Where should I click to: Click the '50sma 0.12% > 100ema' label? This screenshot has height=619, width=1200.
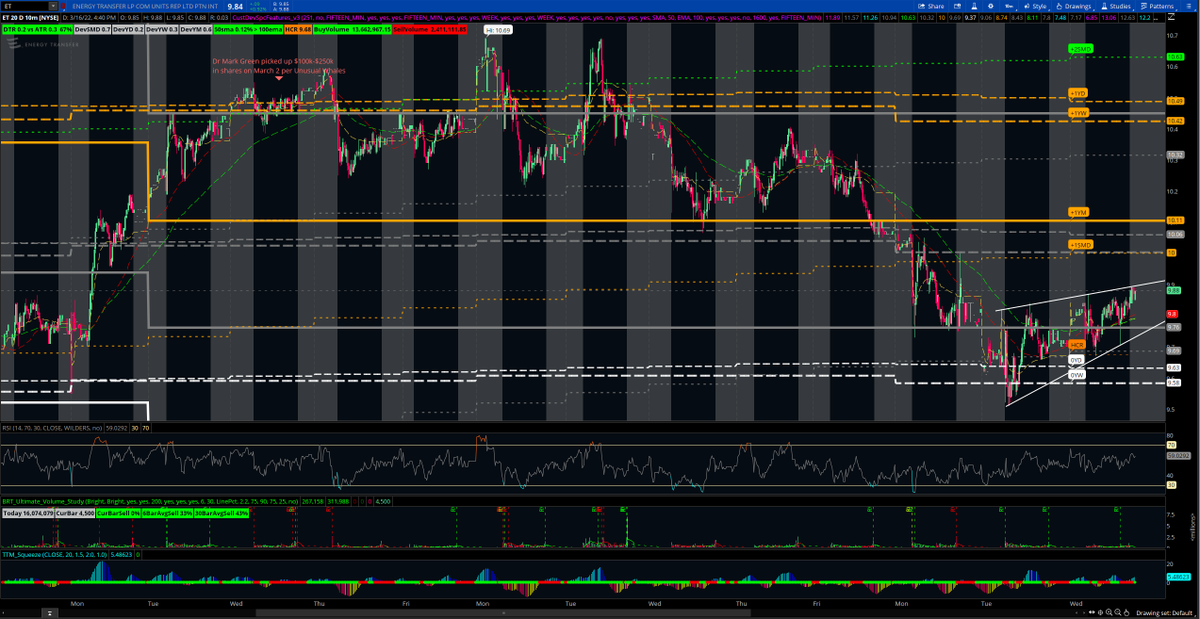tap(248, 29)
